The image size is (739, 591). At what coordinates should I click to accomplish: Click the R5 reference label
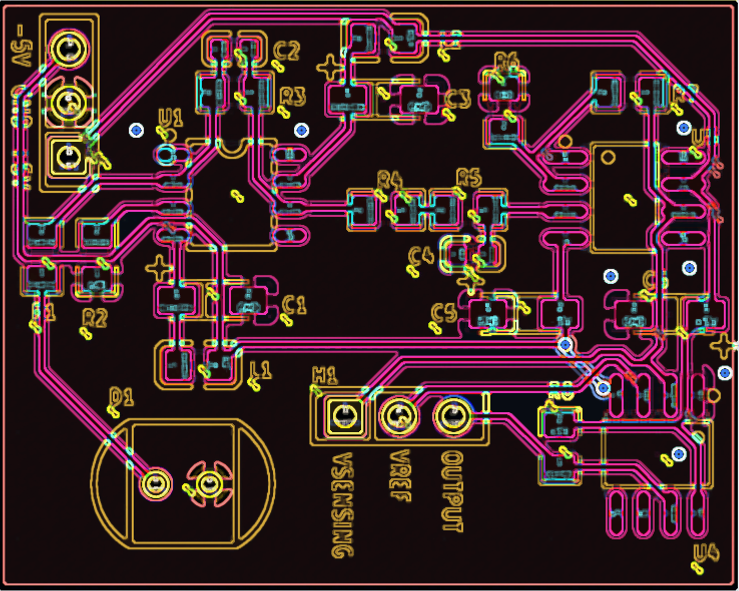(x=468, y=178)
